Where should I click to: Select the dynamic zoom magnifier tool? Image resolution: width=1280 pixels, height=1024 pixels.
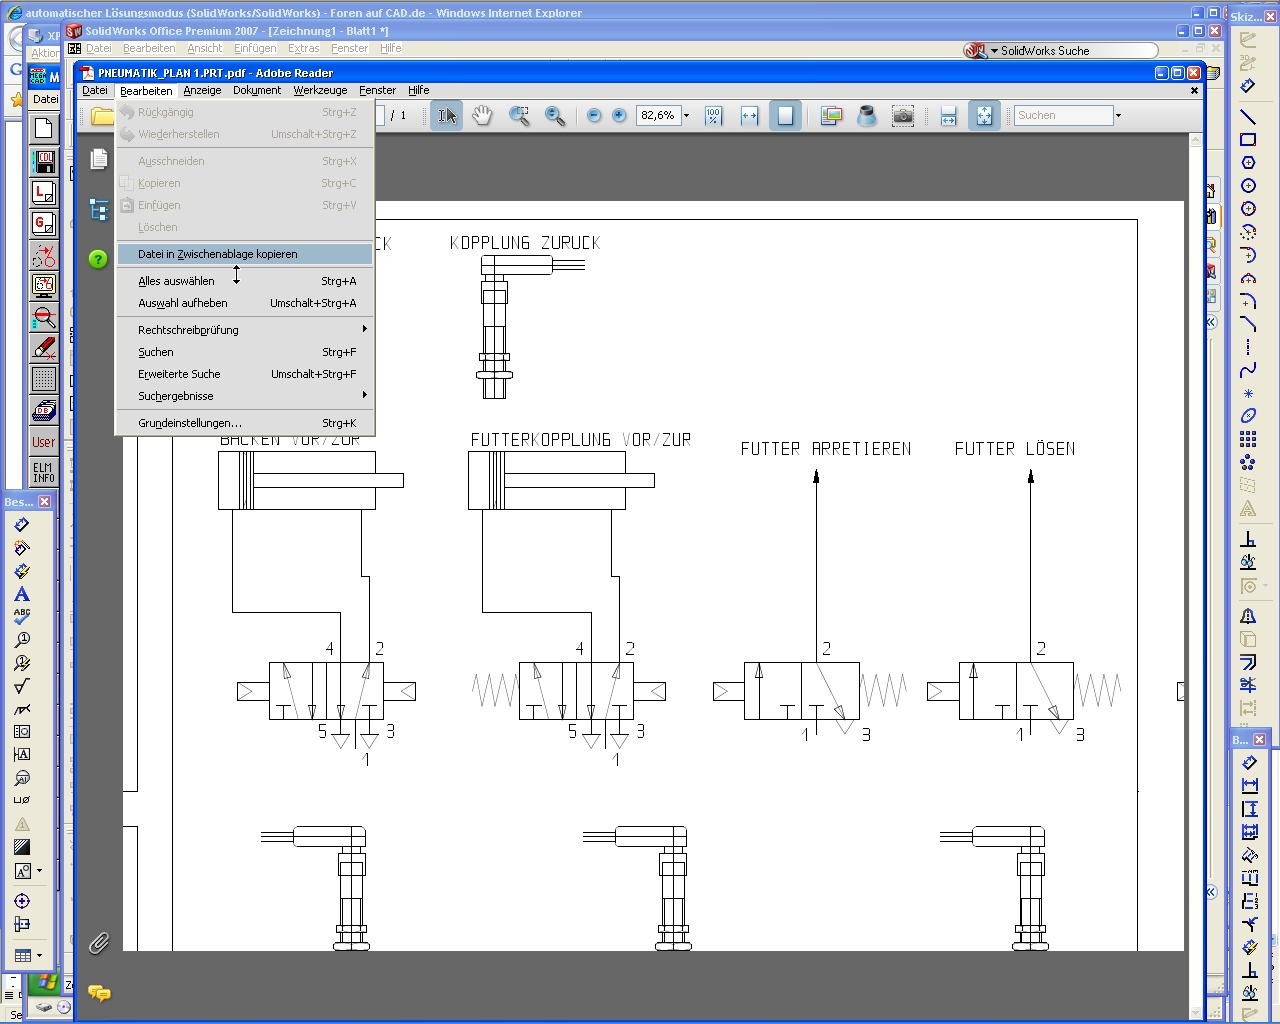[x=555, y=116]
